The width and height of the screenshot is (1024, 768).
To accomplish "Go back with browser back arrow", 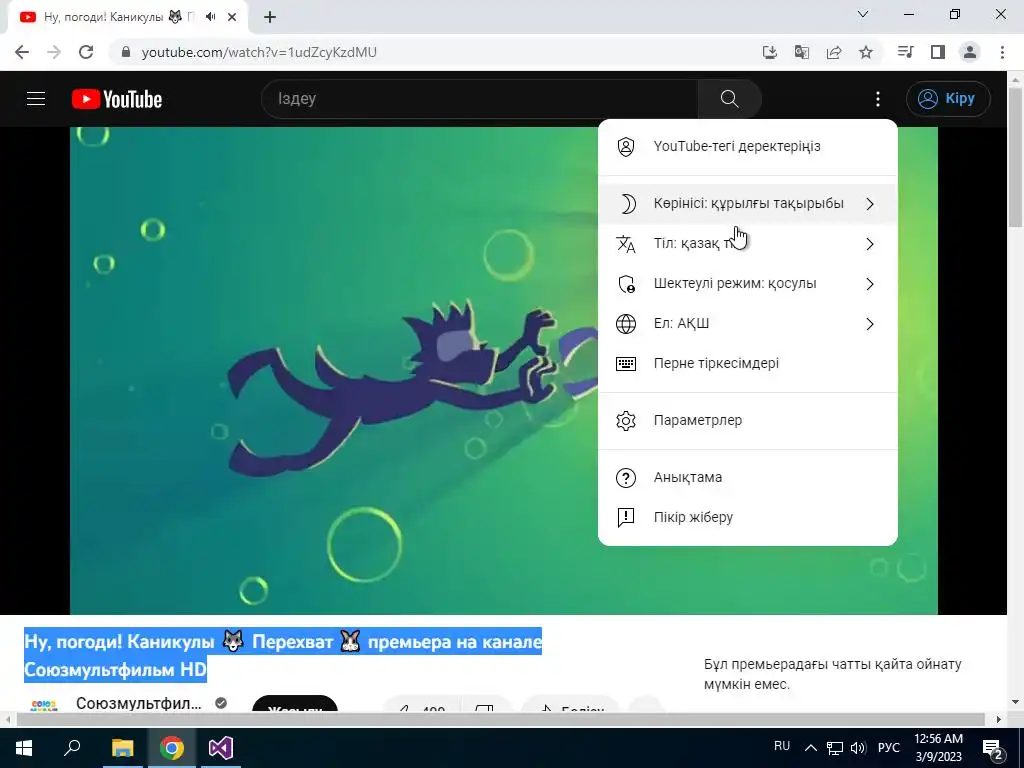I will click(x=22, y=52).
